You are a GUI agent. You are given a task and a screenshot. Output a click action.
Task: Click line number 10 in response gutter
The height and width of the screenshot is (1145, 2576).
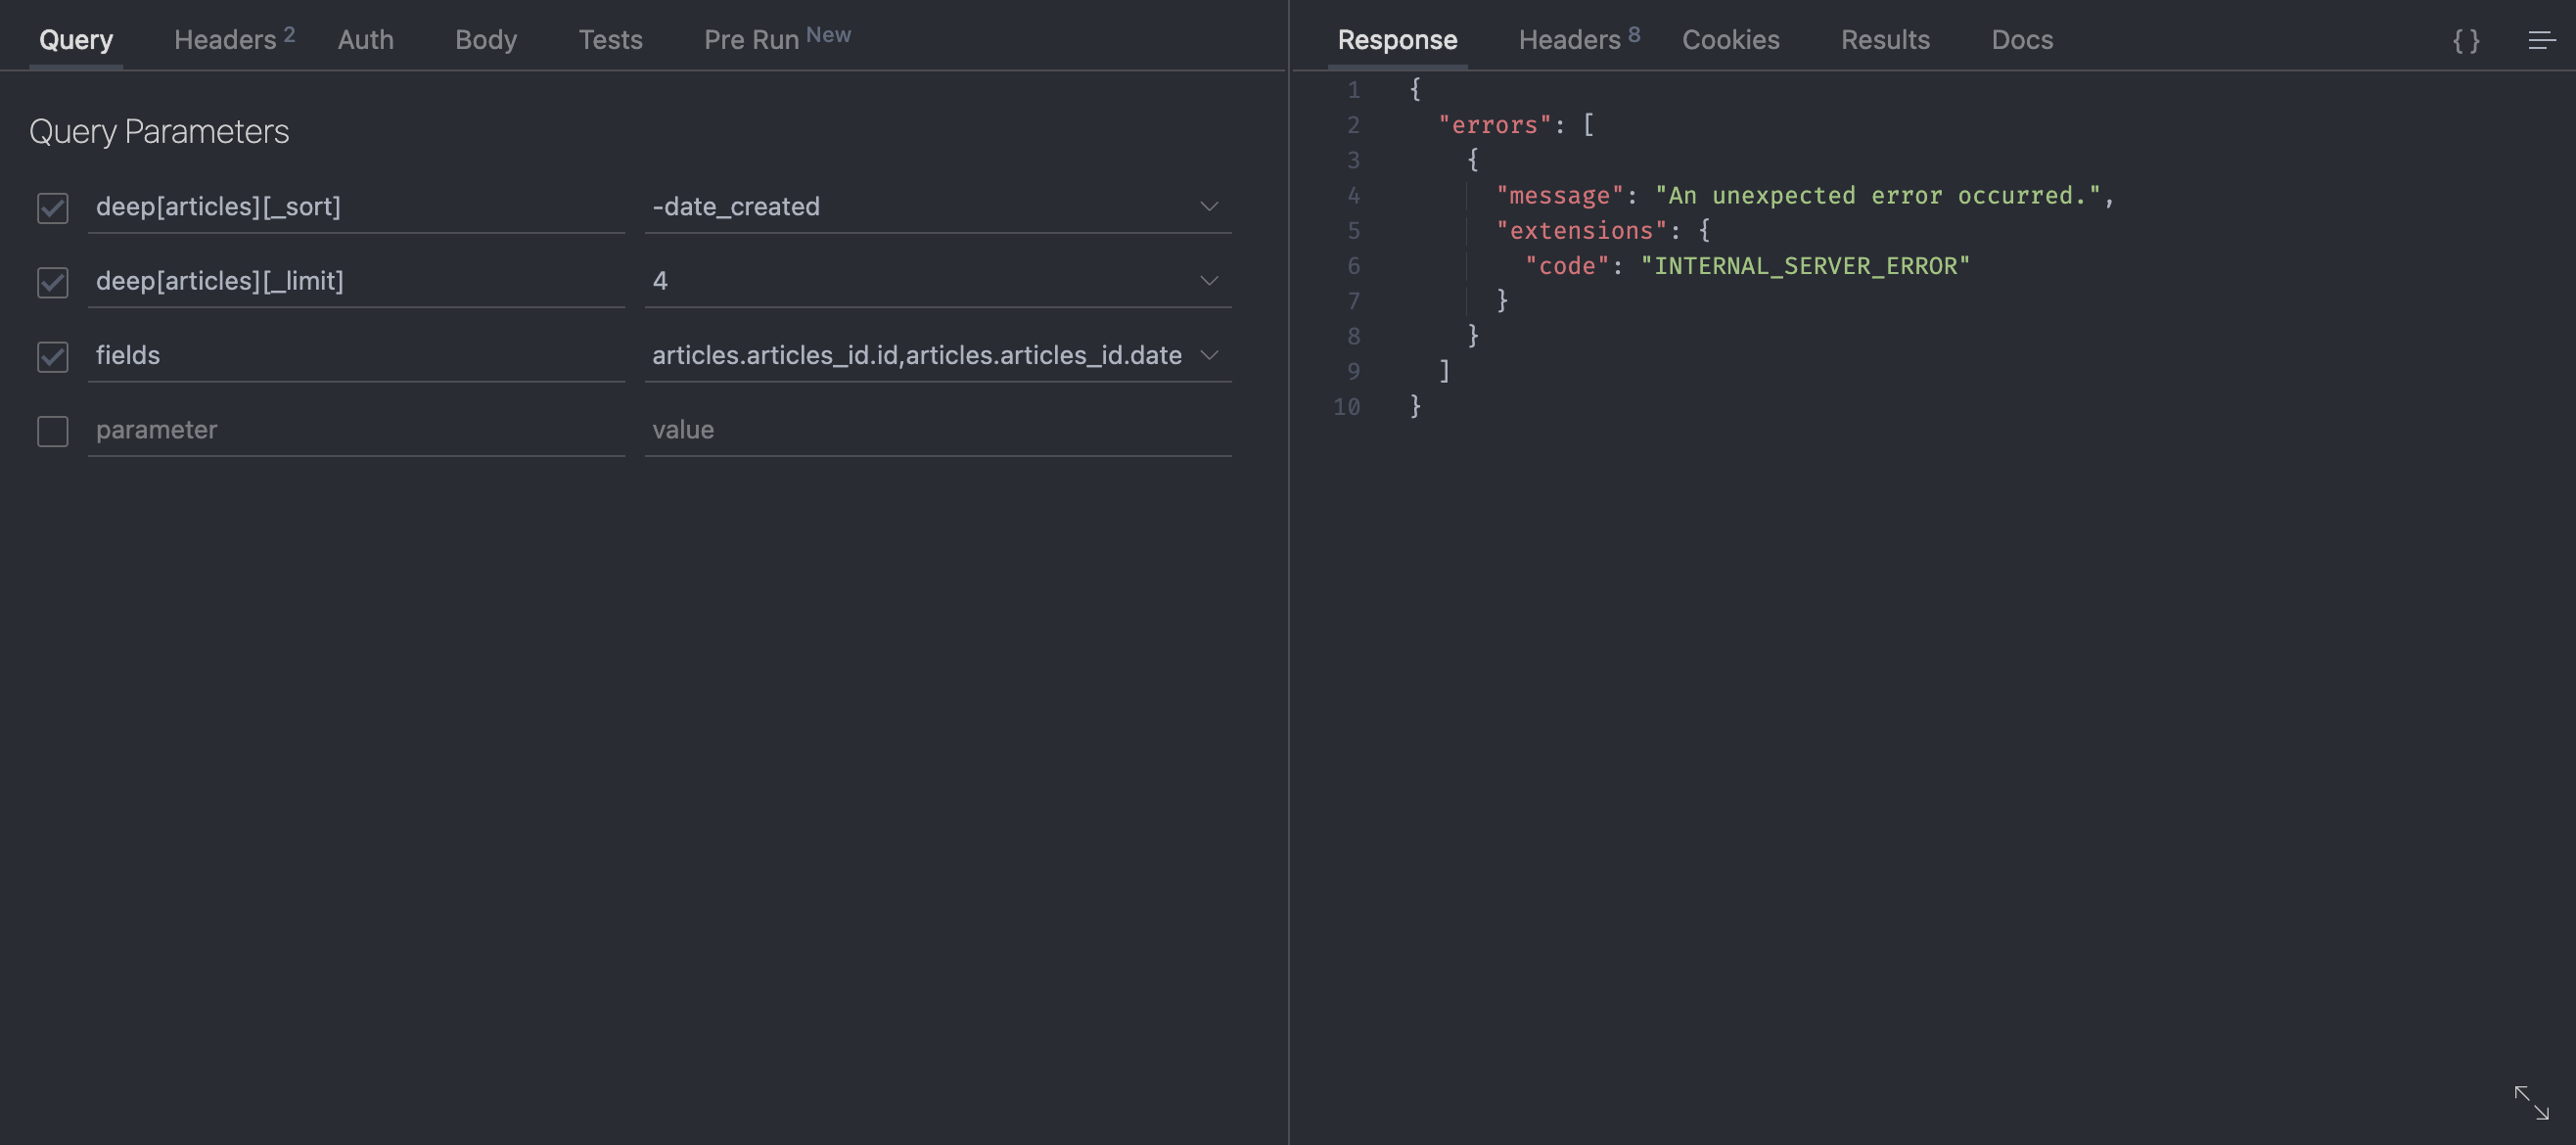pyautogui.click(x=1346, y=407)
